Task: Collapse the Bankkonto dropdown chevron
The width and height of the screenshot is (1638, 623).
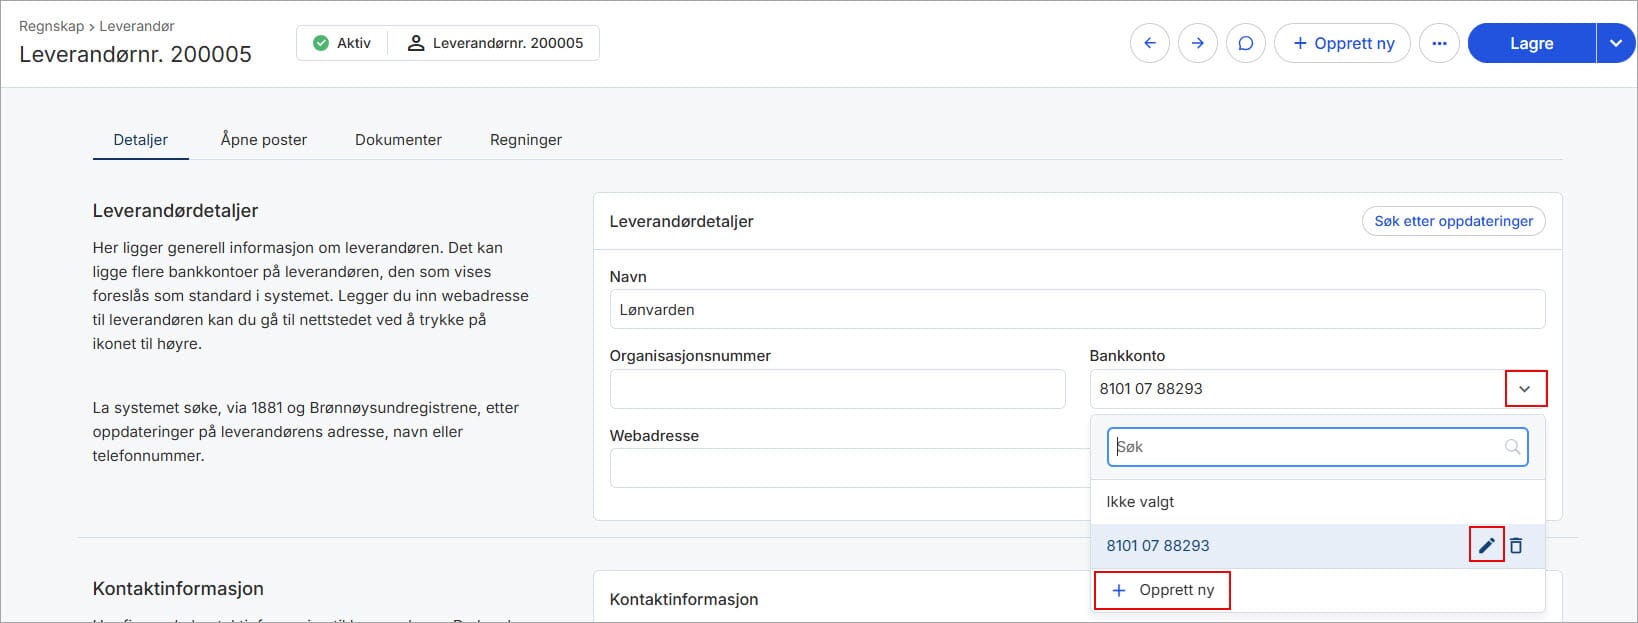Action: 1525,389
